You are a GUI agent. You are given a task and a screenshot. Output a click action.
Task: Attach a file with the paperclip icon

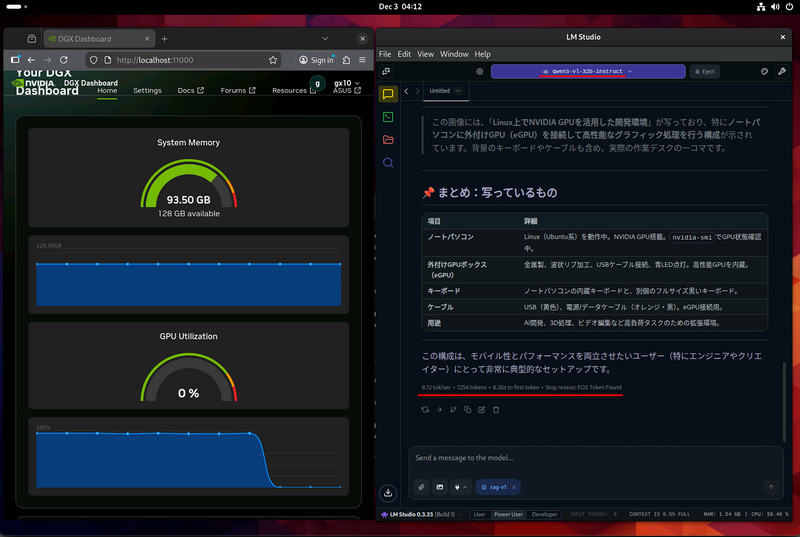pyautogui.click(x=421, y=487)
